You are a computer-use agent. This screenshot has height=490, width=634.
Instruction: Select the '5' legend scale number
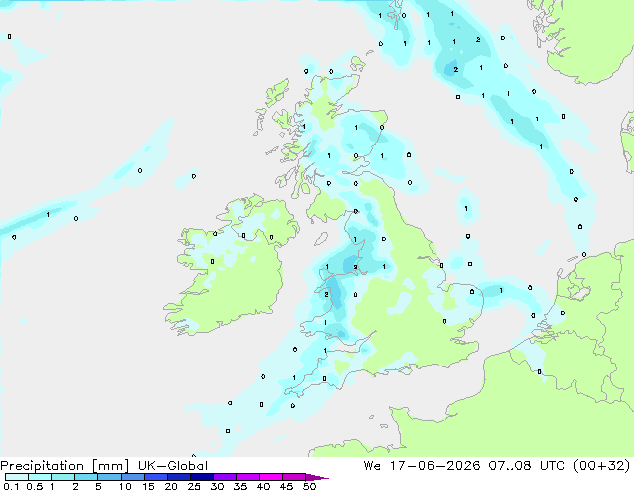pos(98,486)
